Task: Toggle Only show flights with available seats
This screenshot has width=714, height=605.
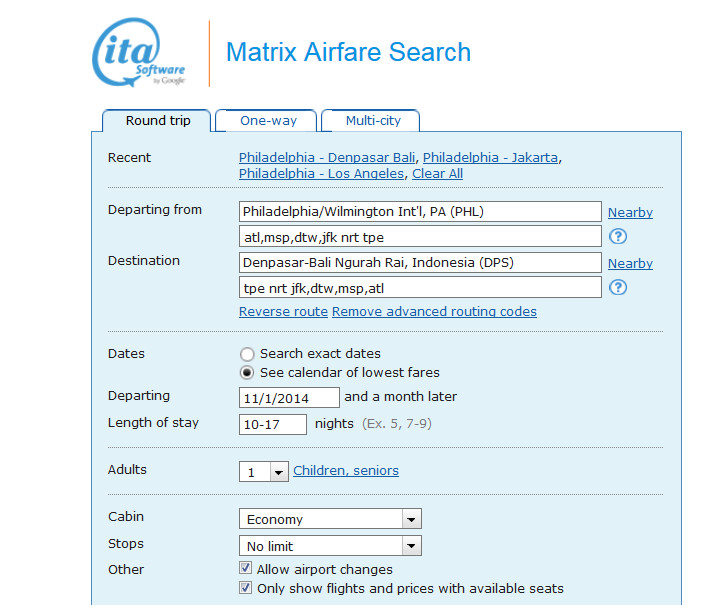Action: [x=245, y=587]
